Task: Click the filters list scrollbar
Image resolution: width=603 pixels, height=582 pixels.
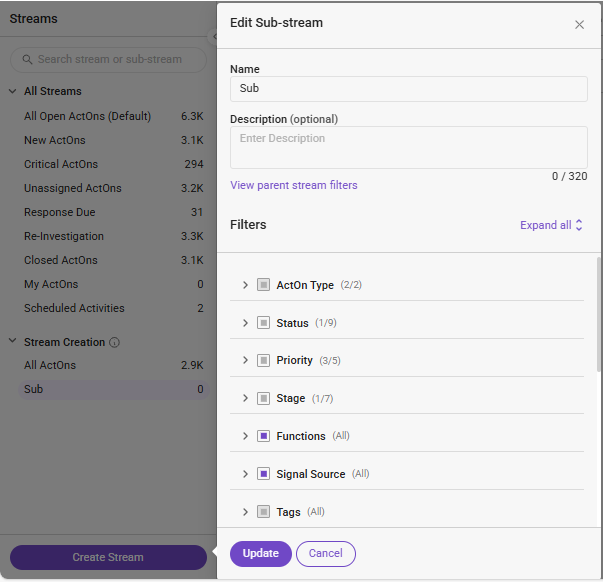Action: 598,314
